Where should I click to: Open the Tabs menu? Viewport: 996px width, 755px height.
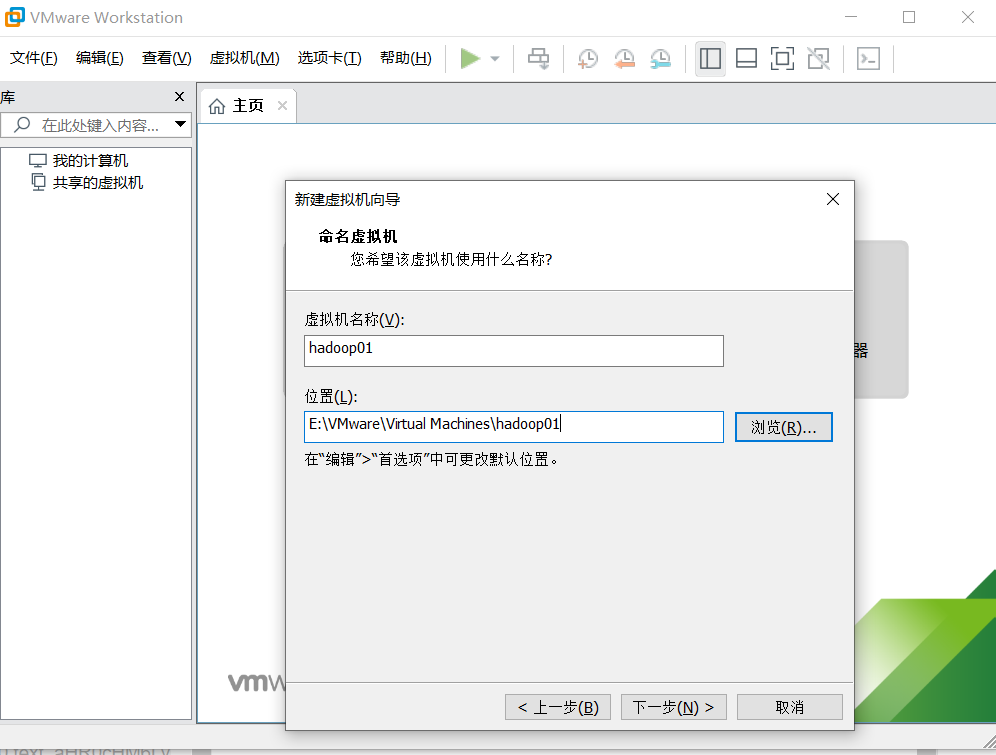pos(330,58)
